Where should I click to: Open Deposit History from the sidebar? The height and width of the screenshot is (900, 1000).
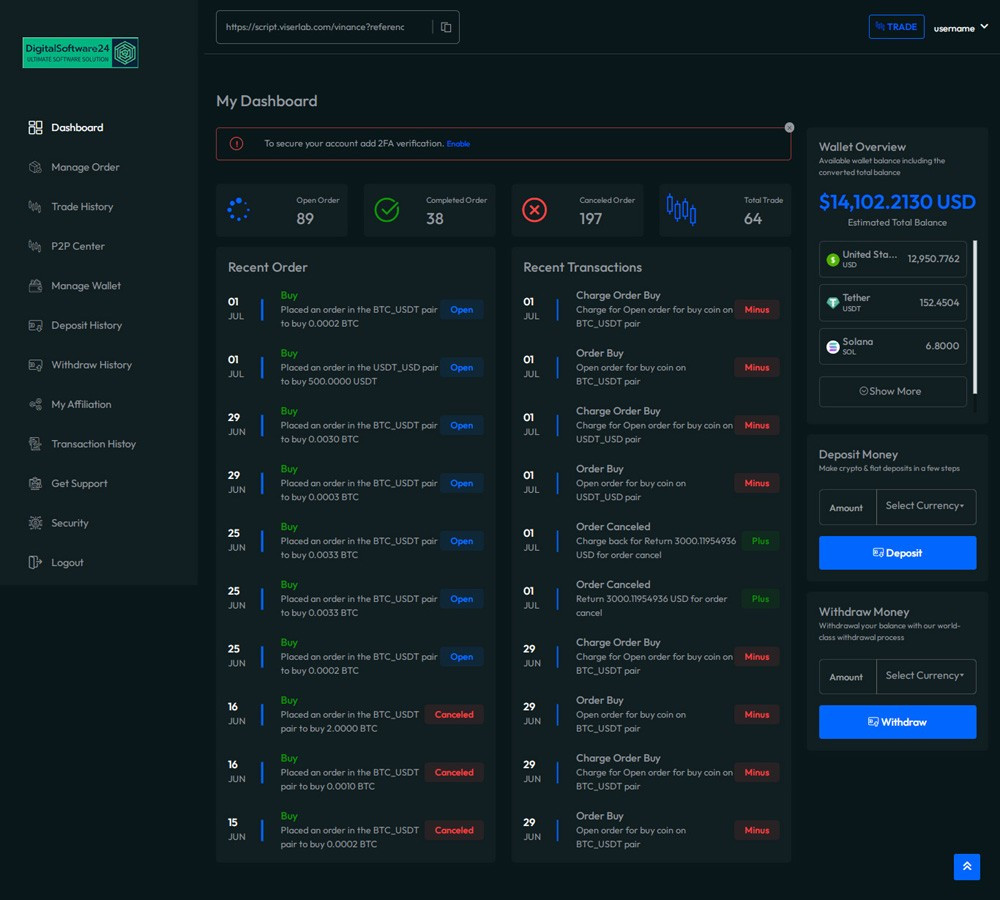point(86,325)
